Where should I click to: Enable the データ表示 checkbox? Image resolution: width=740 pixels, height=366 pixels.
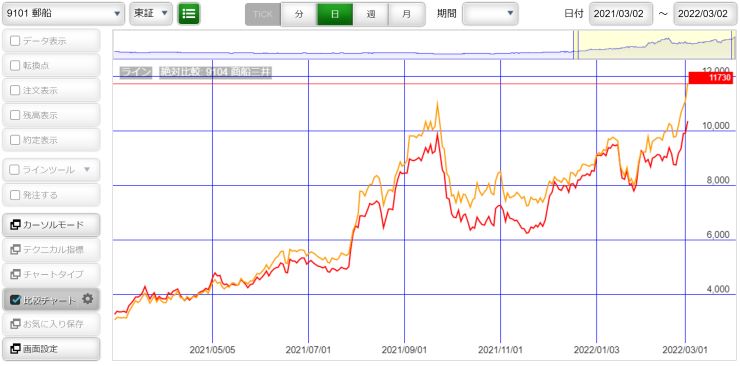15,41
